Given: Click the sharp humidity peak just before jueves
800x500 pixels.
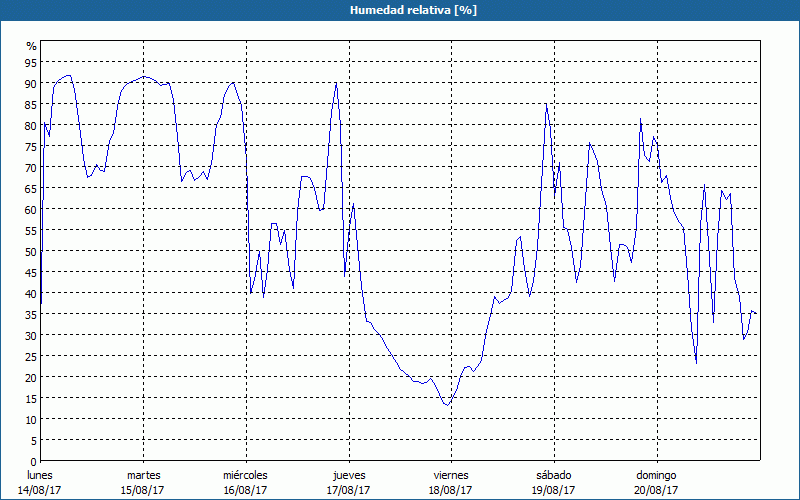Looking at the screenshot, I should pos(336,83).
